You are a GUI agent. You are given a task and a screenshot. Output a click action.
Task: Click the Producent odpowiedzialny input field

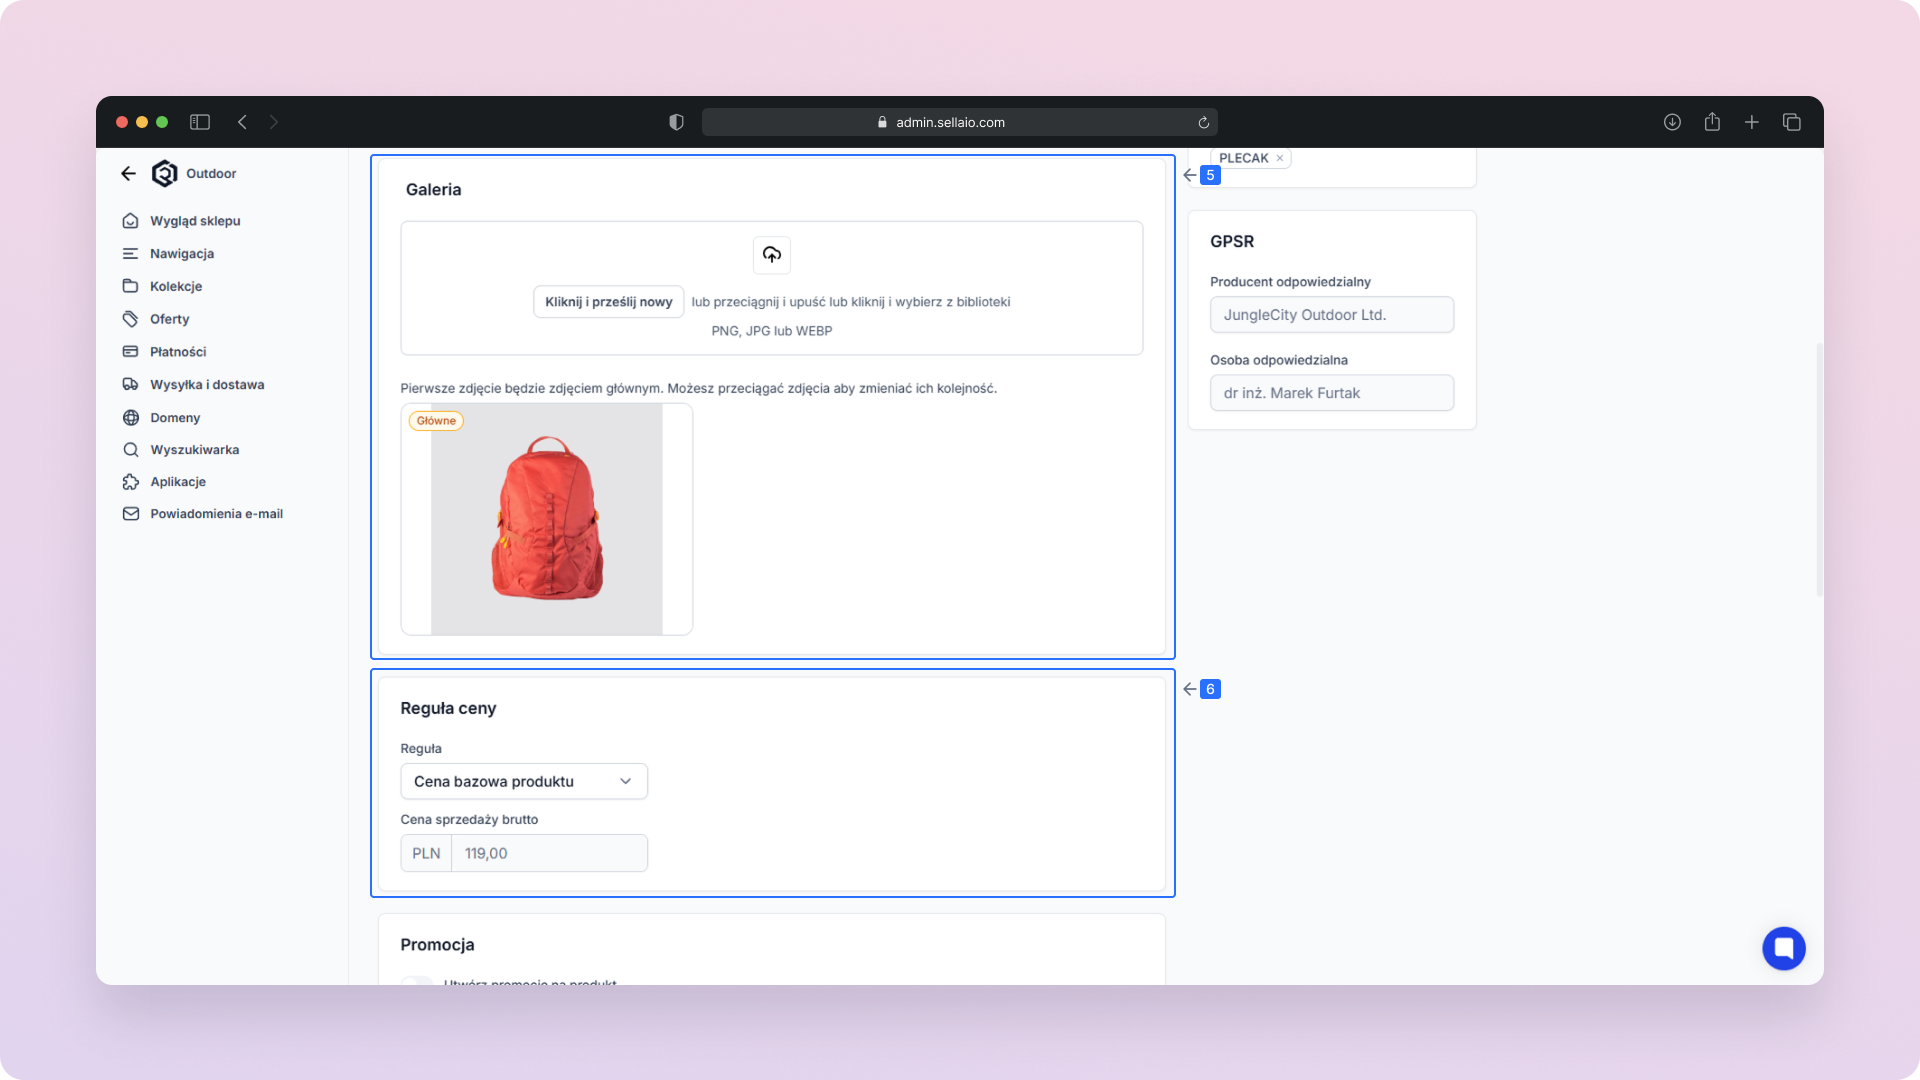coord(1331,315)
